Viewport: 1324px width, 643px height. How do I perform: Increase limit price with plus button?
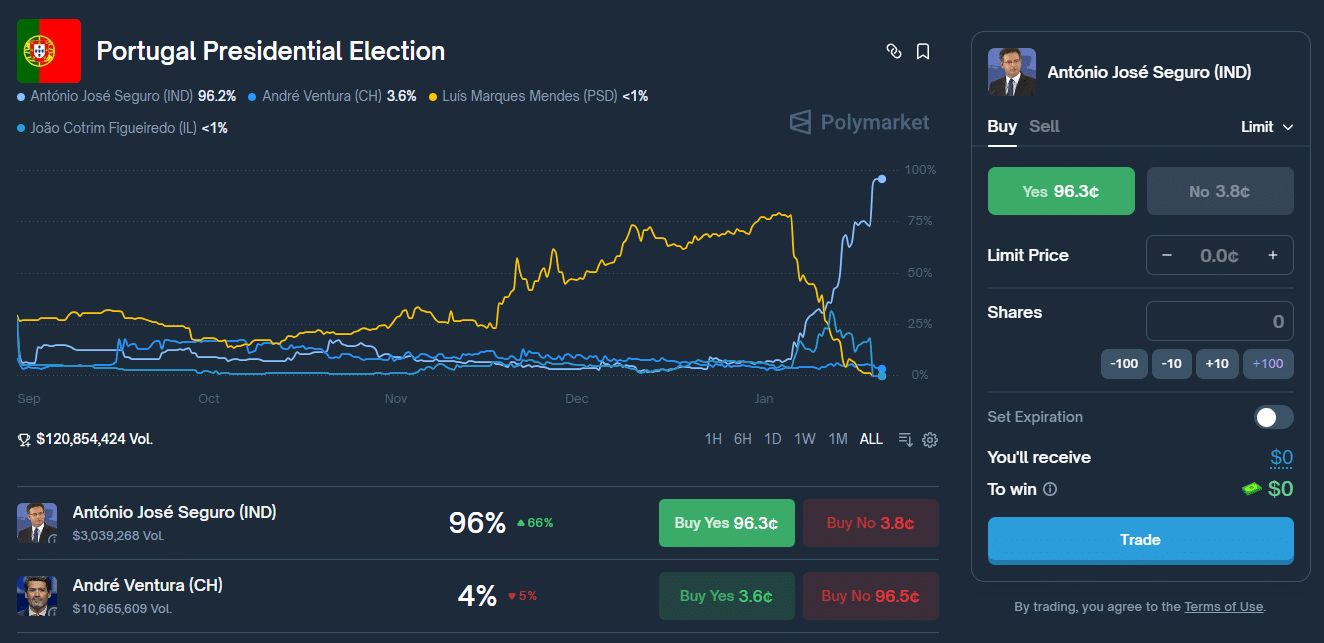pos(1273,255)
